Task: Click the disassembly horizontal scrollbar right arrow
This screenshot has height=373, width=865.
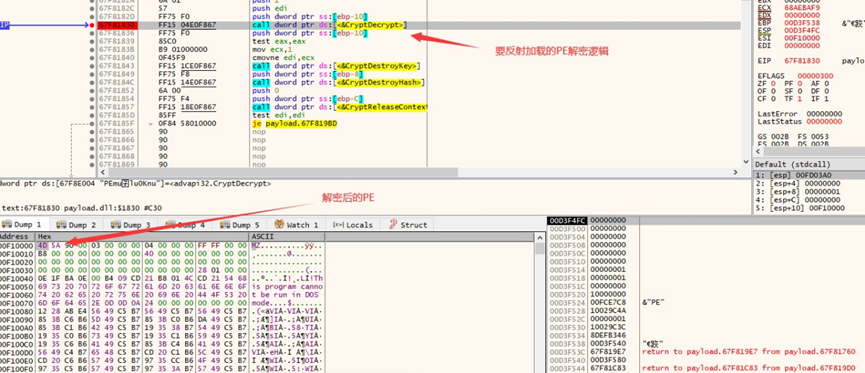Action: (735, 172)
